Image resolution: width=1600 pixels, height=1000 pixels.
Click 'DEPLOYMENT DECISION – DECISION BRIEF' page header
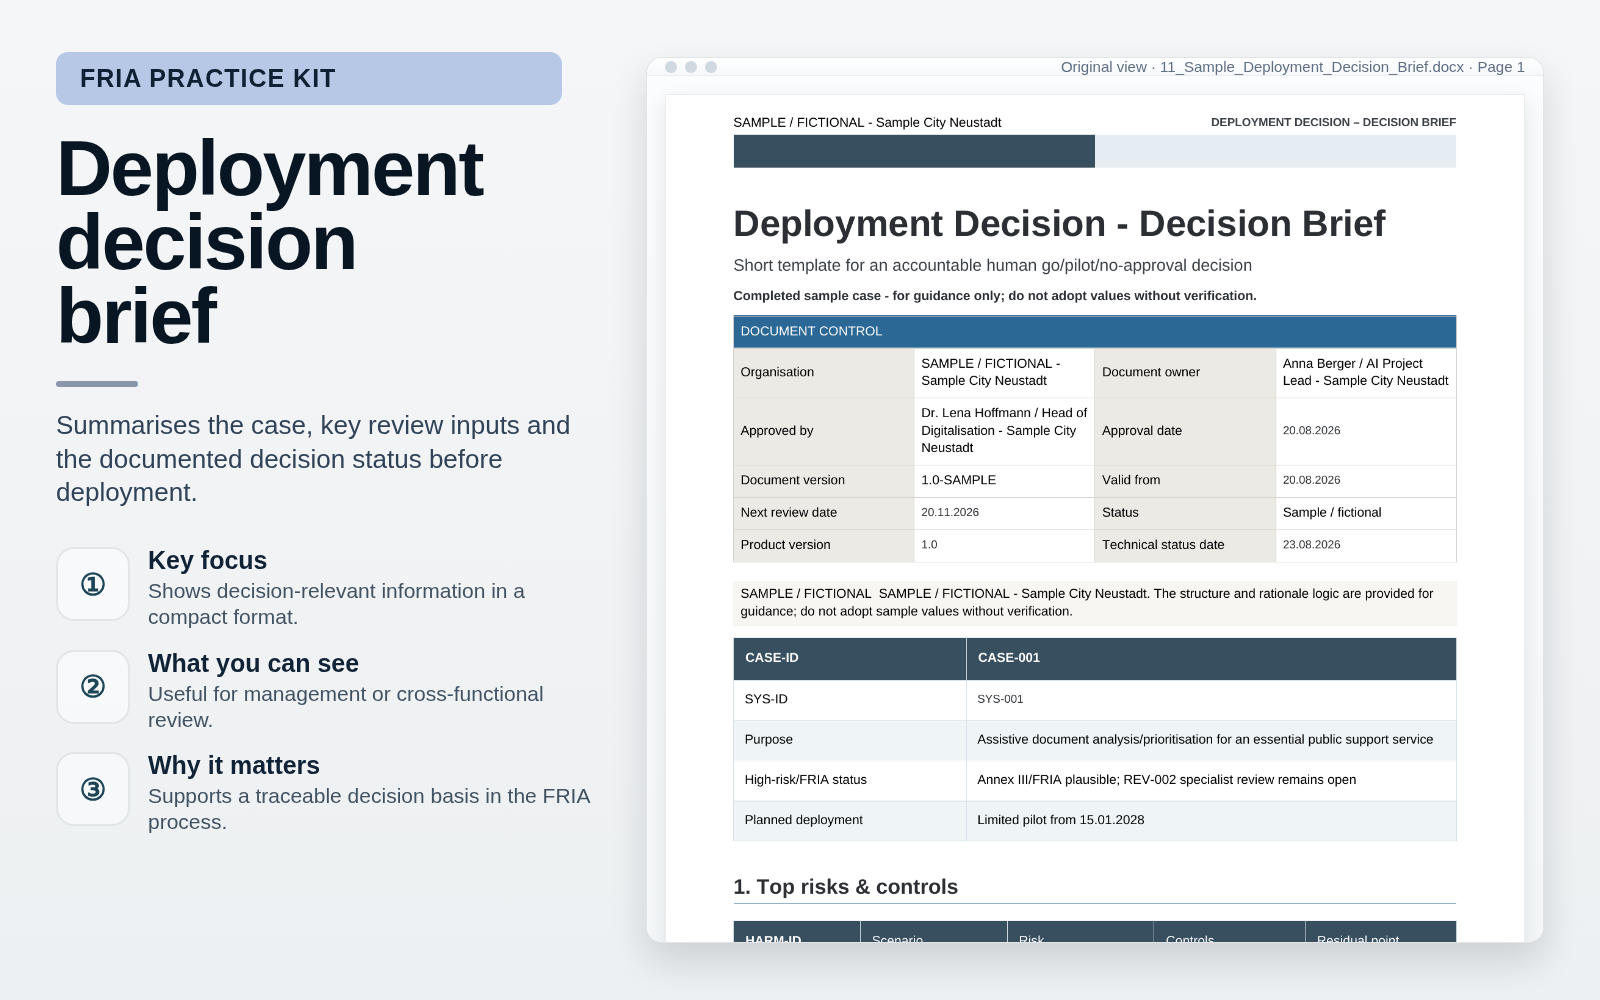pos(1333,122)
